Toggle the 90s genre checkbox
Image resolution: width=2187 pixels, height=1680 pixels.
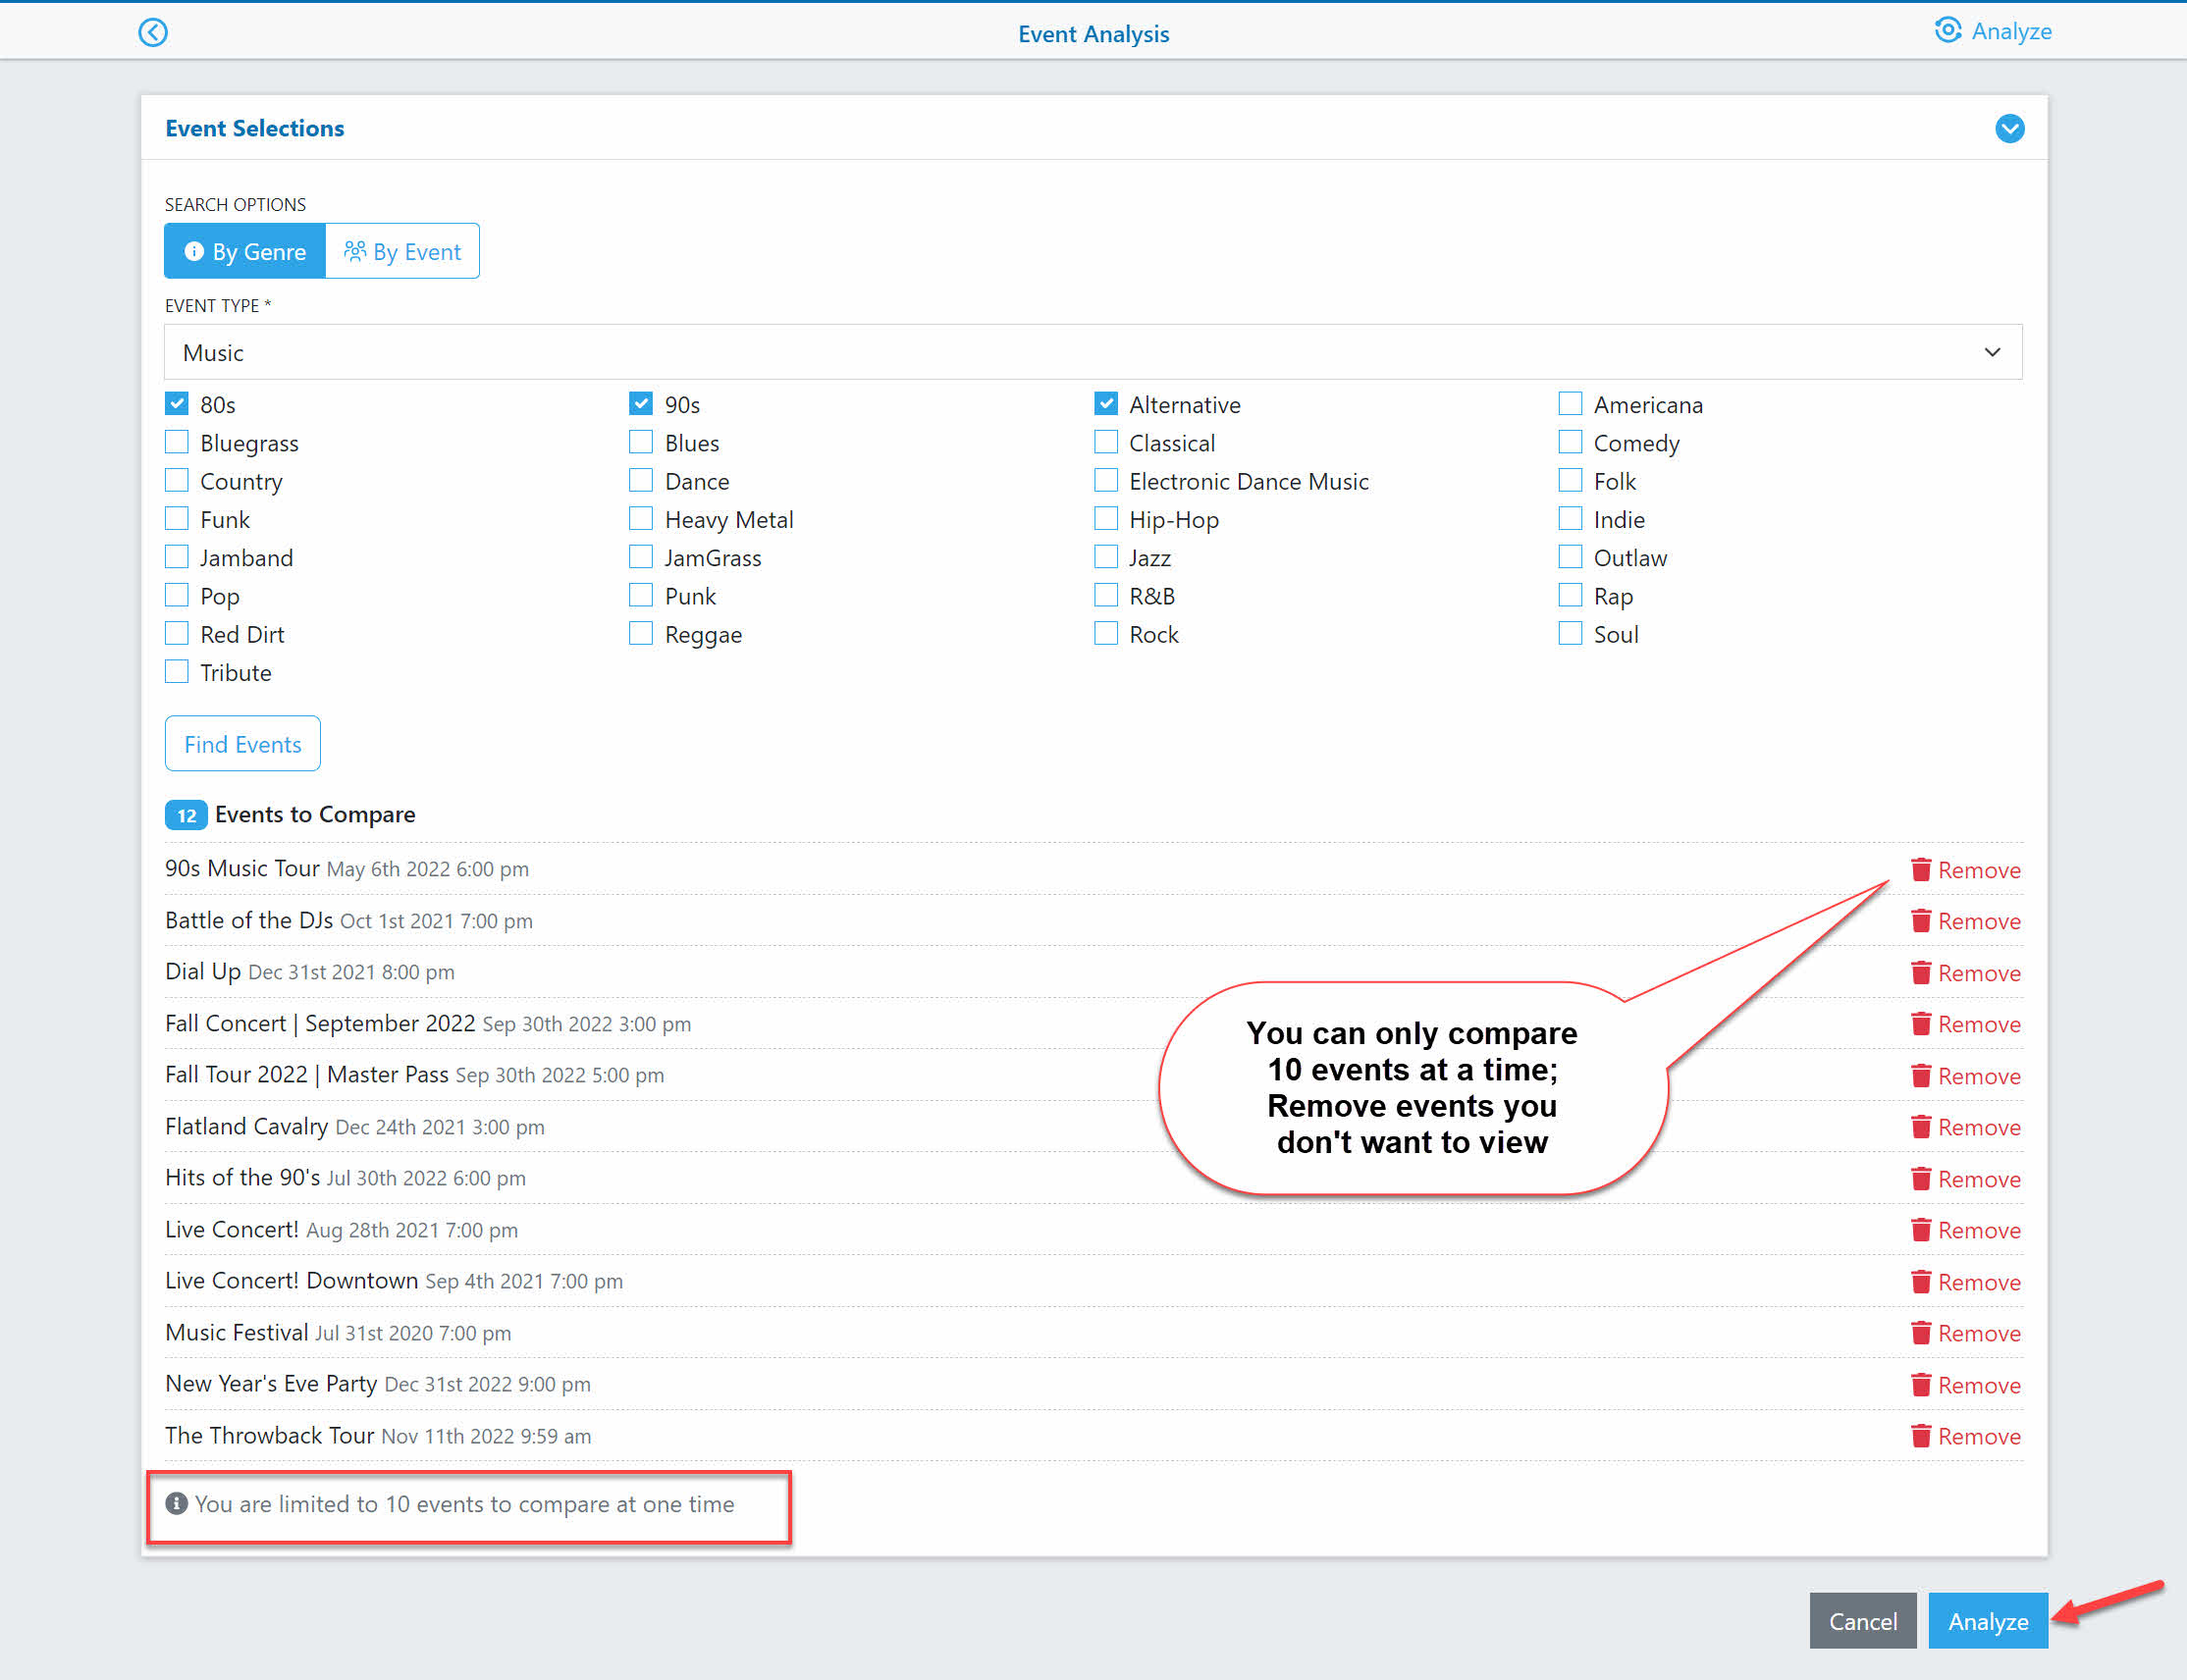[639, 404]
